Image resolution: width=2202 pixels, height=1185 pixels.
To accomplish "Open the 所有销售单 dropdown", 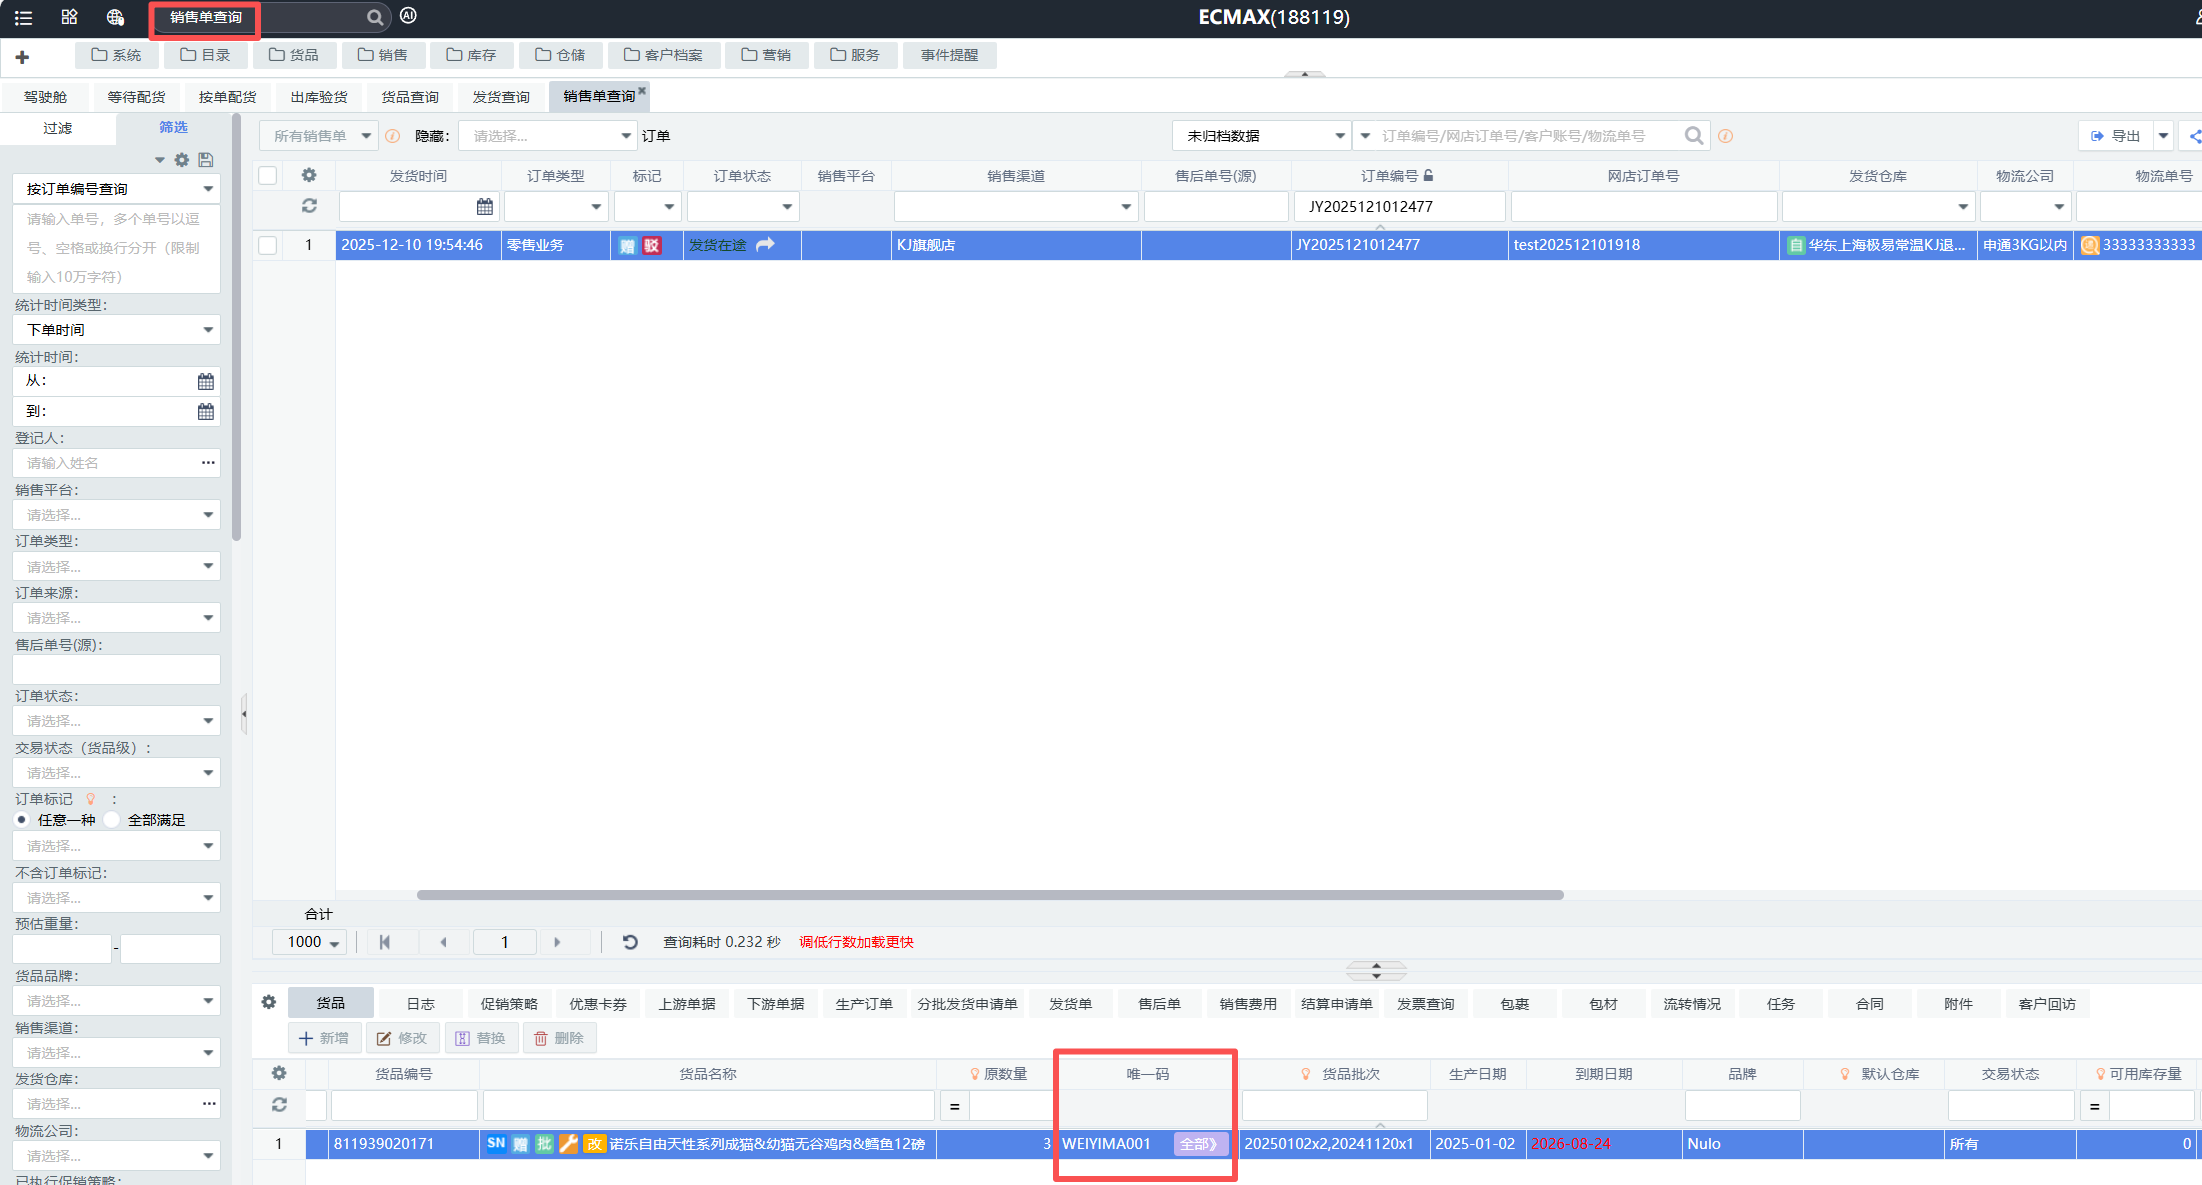I will click(319, 136).
